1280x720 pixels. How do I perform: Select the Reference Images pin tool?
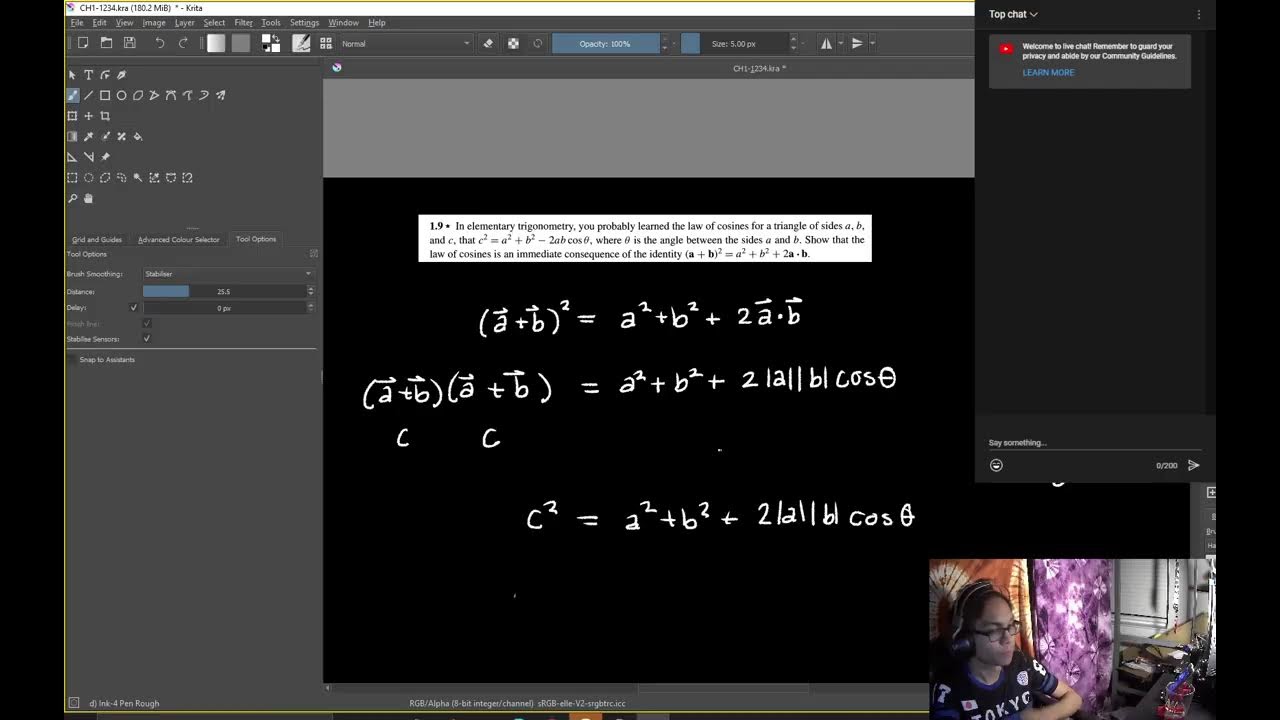pyautogui.click(x=105, y=157)
